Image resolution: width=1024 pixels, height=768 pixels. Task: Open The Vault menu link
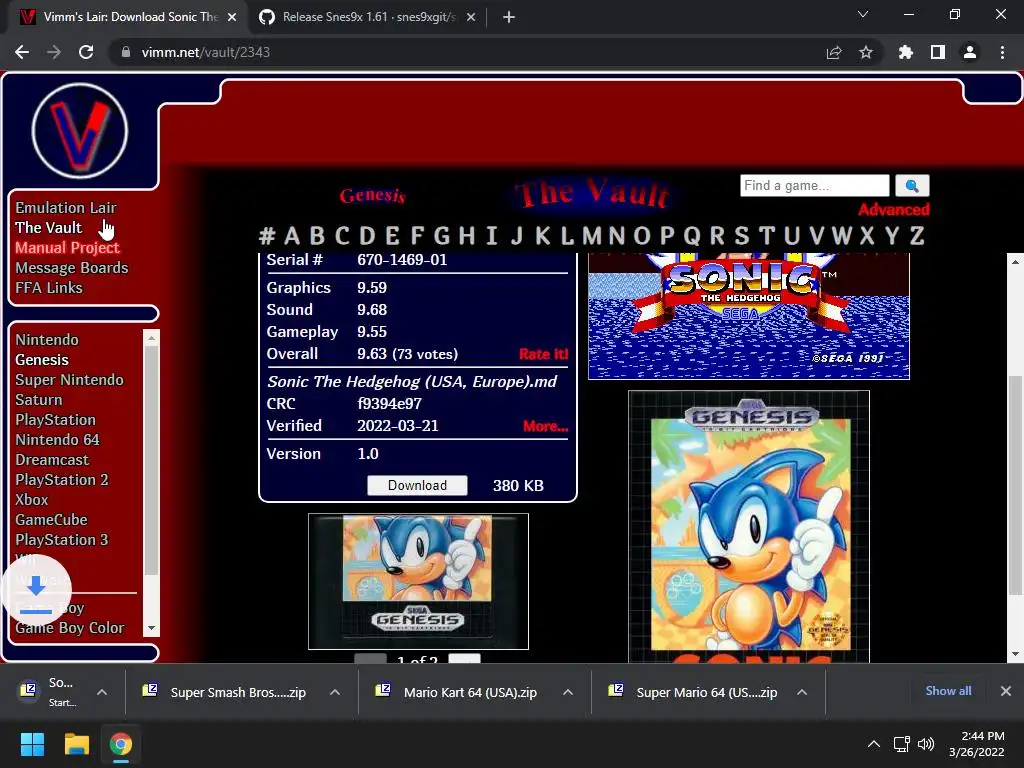(49, 228)
